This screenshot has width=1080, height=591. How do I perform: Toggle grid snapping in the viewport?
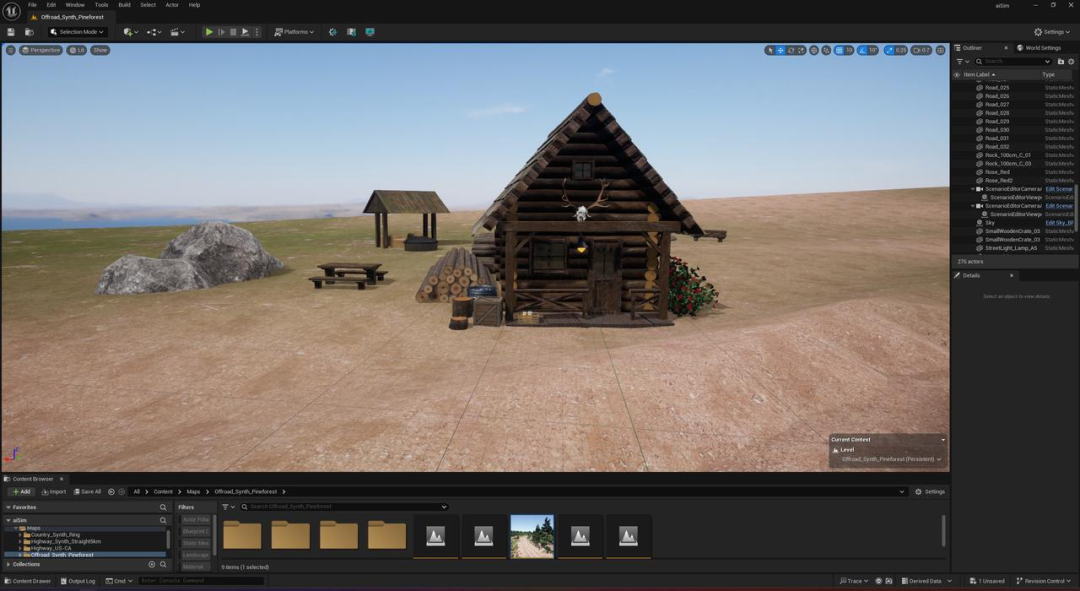coord(838,50)
